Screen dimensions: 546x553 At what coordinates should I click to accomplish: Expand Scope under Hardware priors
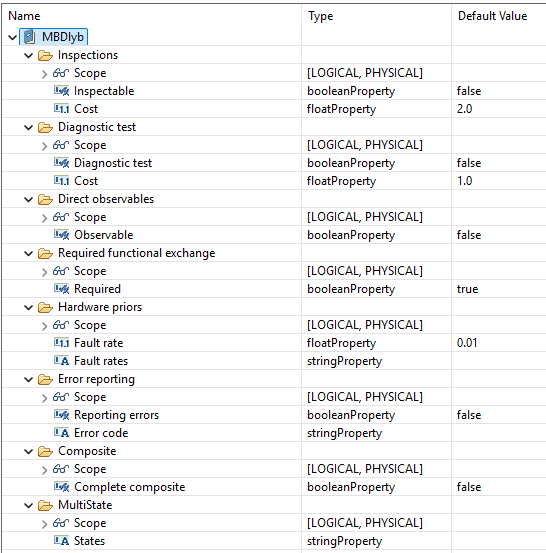click(44, 326)
